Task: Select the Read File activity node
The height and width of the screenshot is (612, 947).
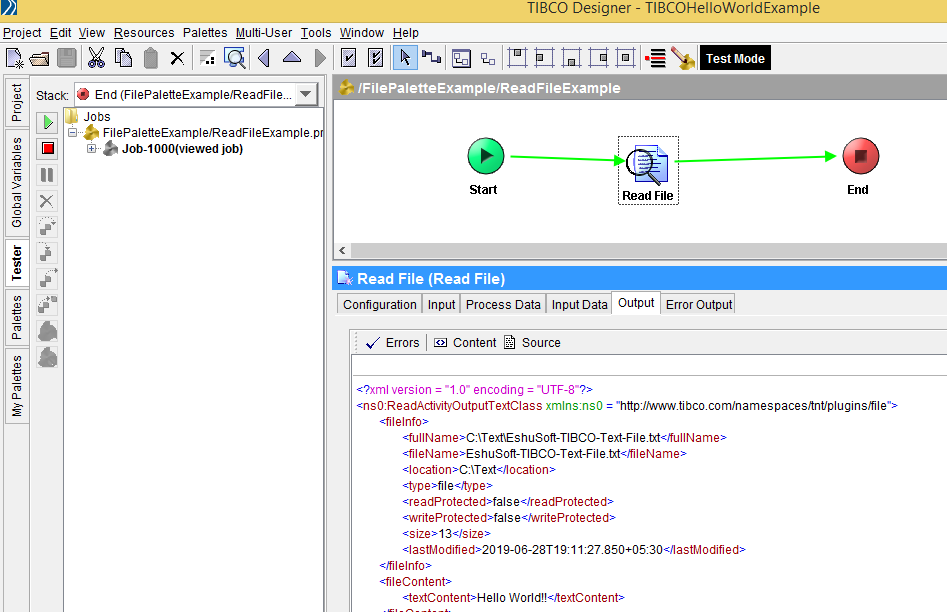Action: (647, 170)
